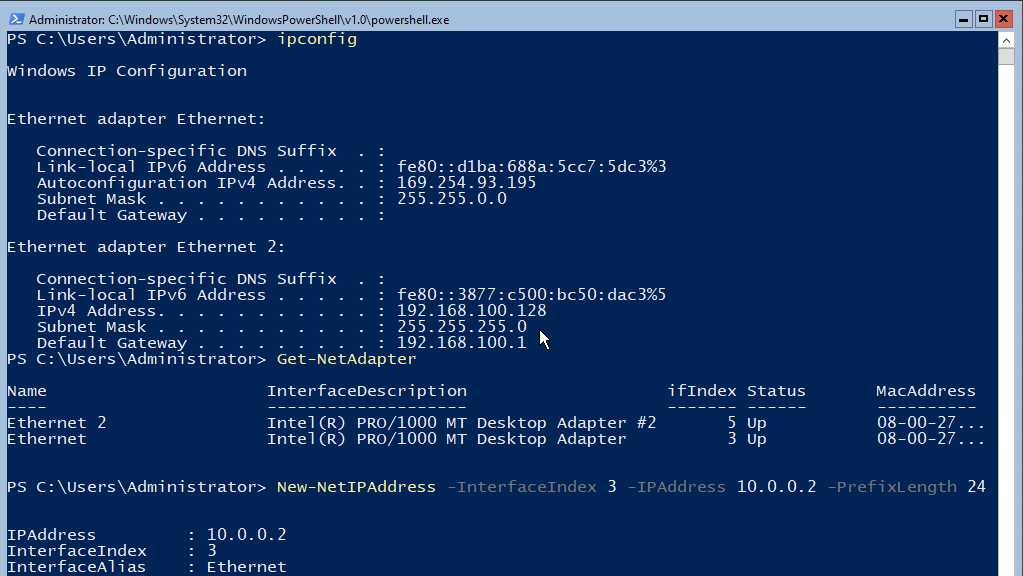1023x576 pixels.
Task: Click the default gateway 192.168.100.1 value
Action: point(461,343)
